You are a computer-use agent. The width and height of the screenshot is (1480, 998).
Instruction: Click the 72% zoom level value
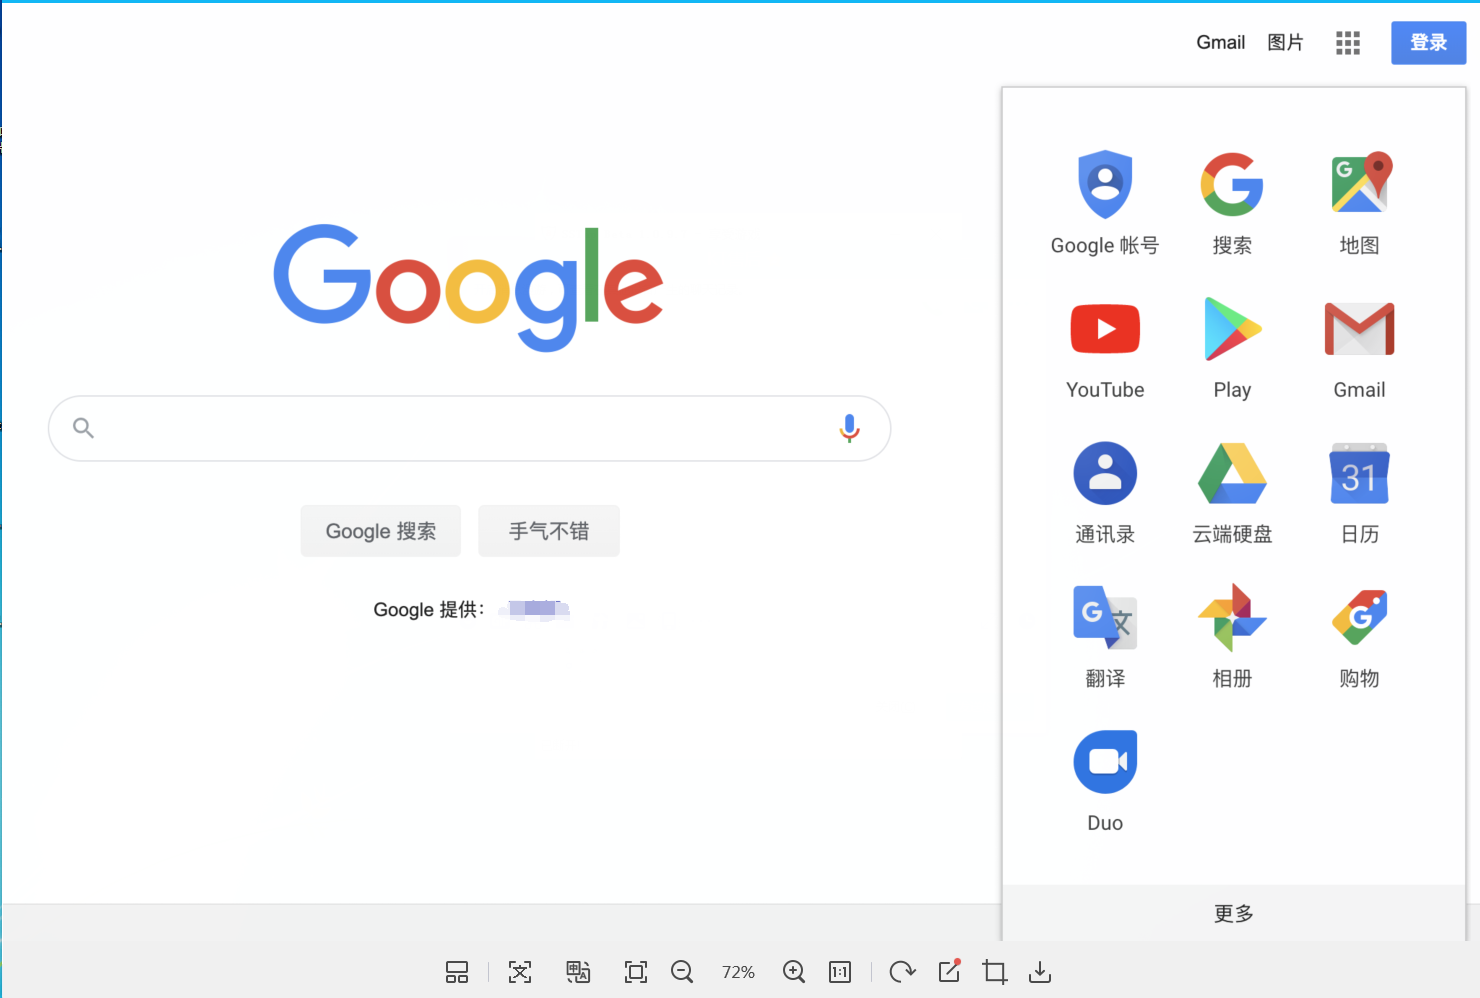pyautogui.click(x=738, y=972)
